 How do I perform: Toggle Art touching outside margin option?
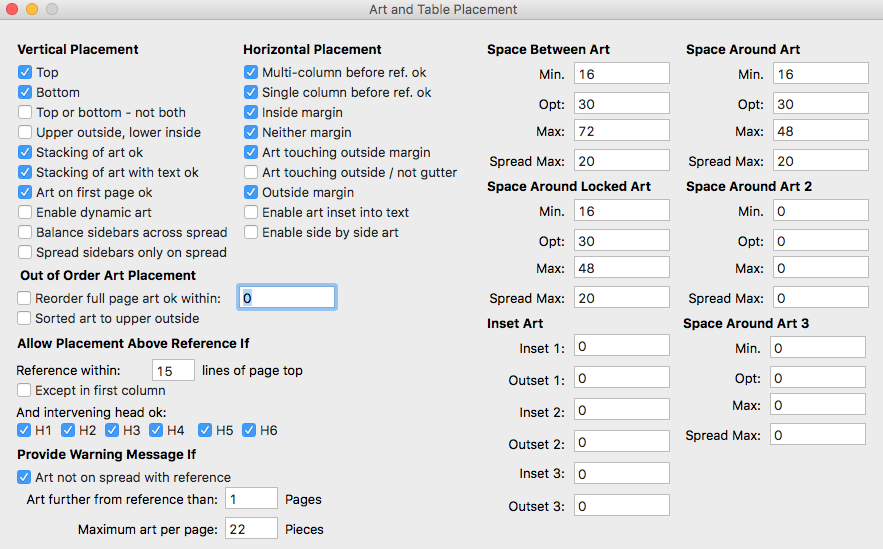[x=251, y=153]
